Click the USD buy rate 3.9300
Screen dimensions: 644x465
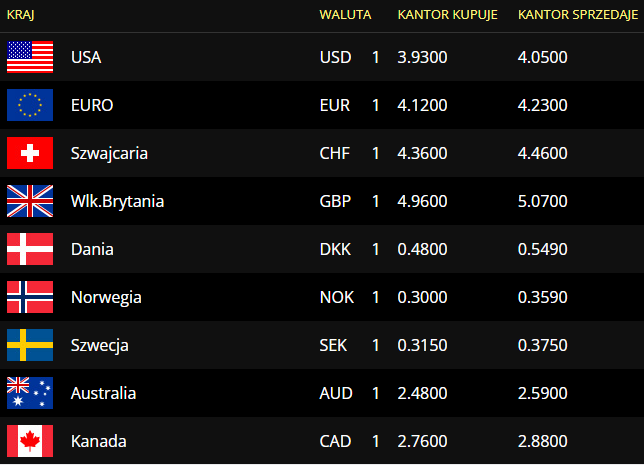[422, 57]
